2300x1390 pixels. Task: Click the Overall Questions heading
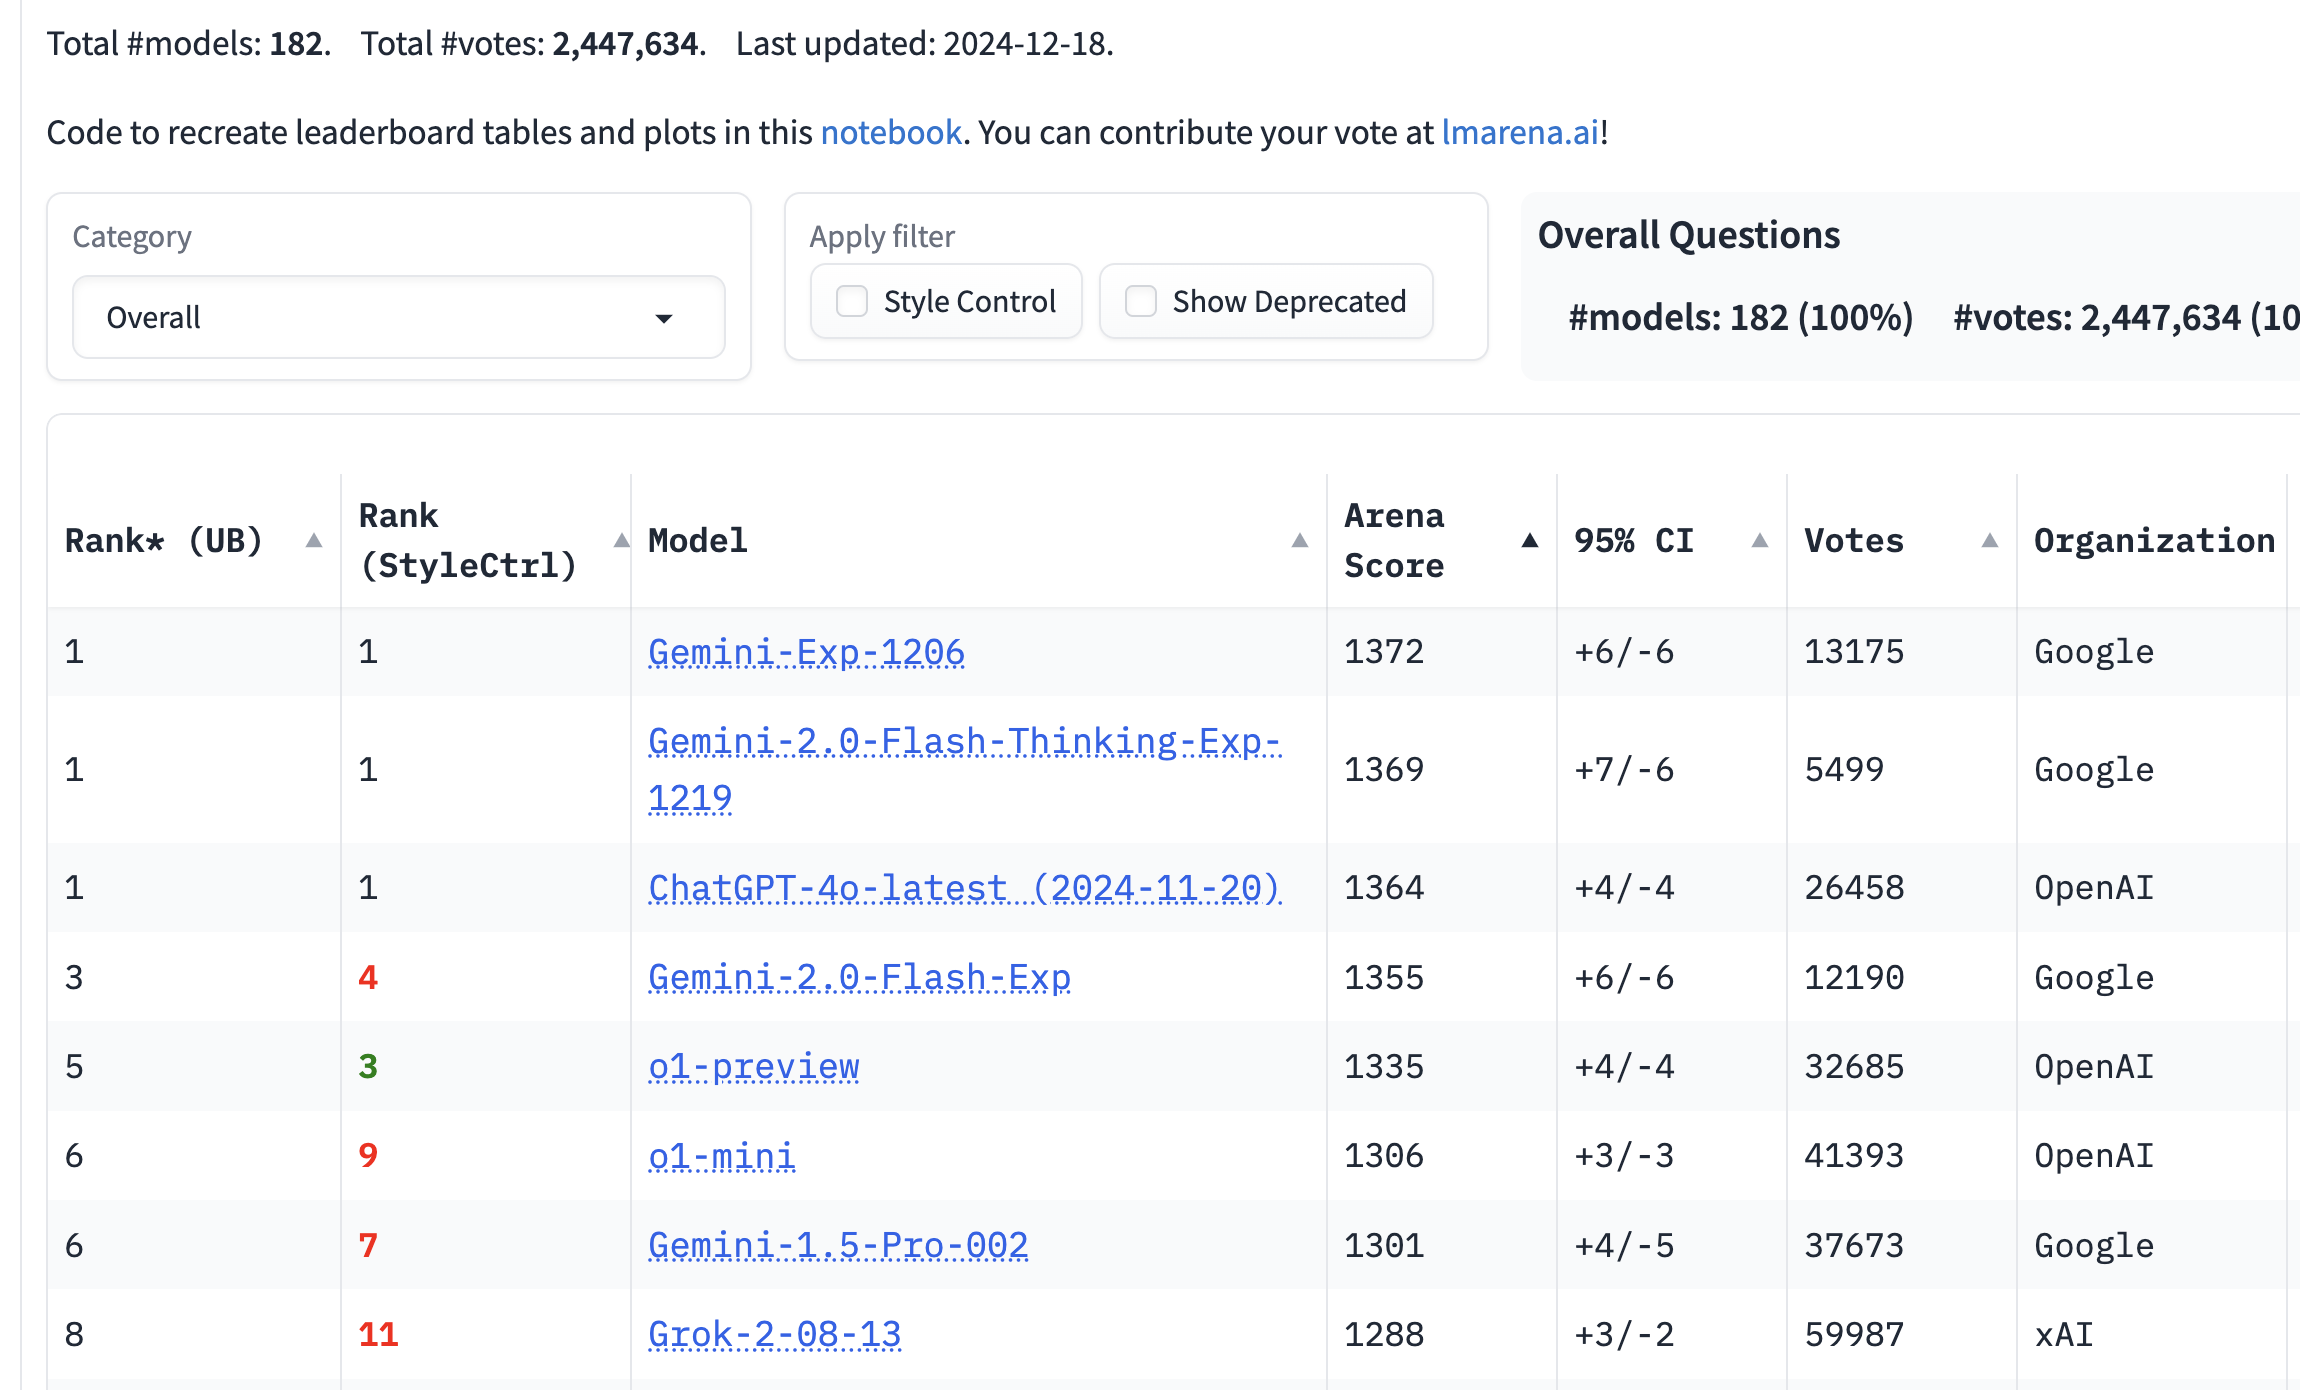tap(1689, 235)
